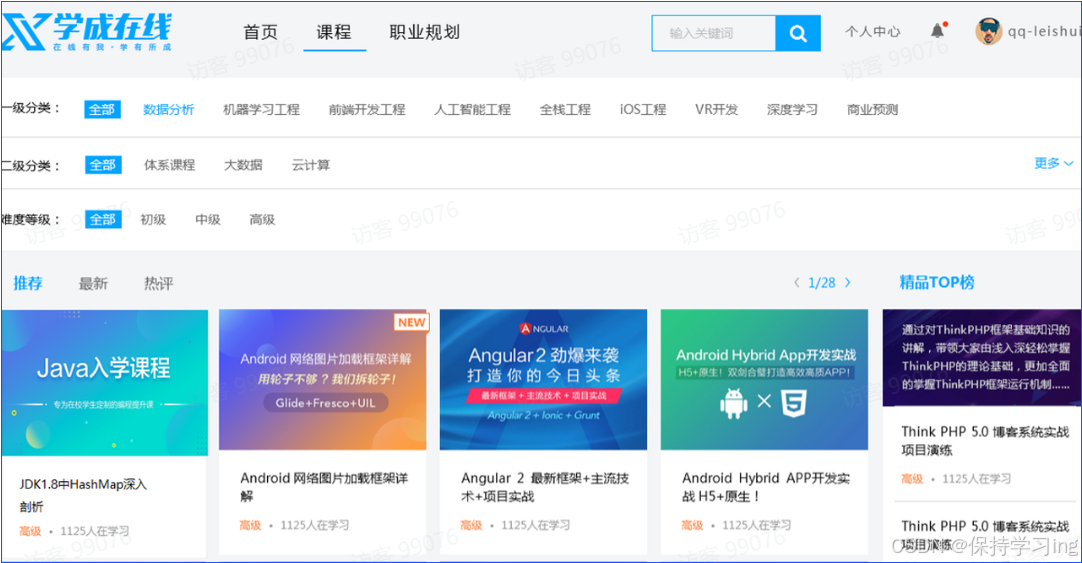Open JDK1.8中HashMap深入剖析 course title

click(83, 495)
